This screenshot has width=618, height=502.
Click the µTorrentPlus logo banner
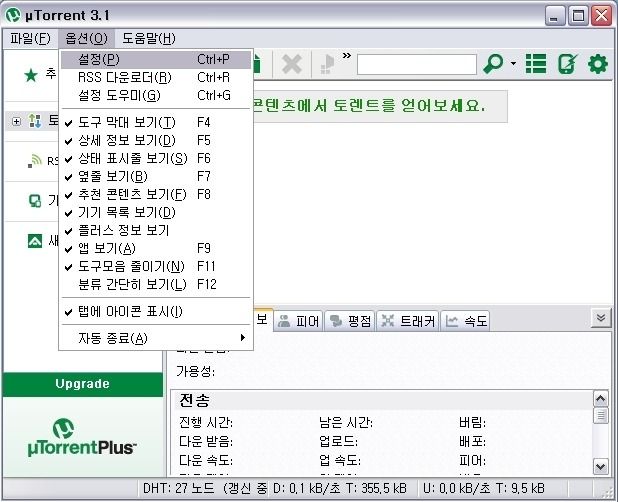coord(82,438)
